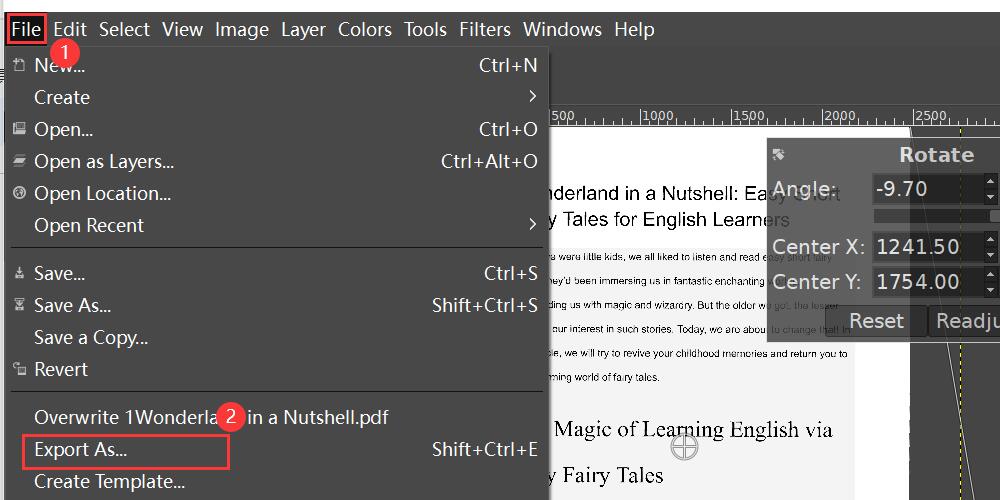
Task: Click the angle slider in Rotate dialog
Action: [936, 216]
